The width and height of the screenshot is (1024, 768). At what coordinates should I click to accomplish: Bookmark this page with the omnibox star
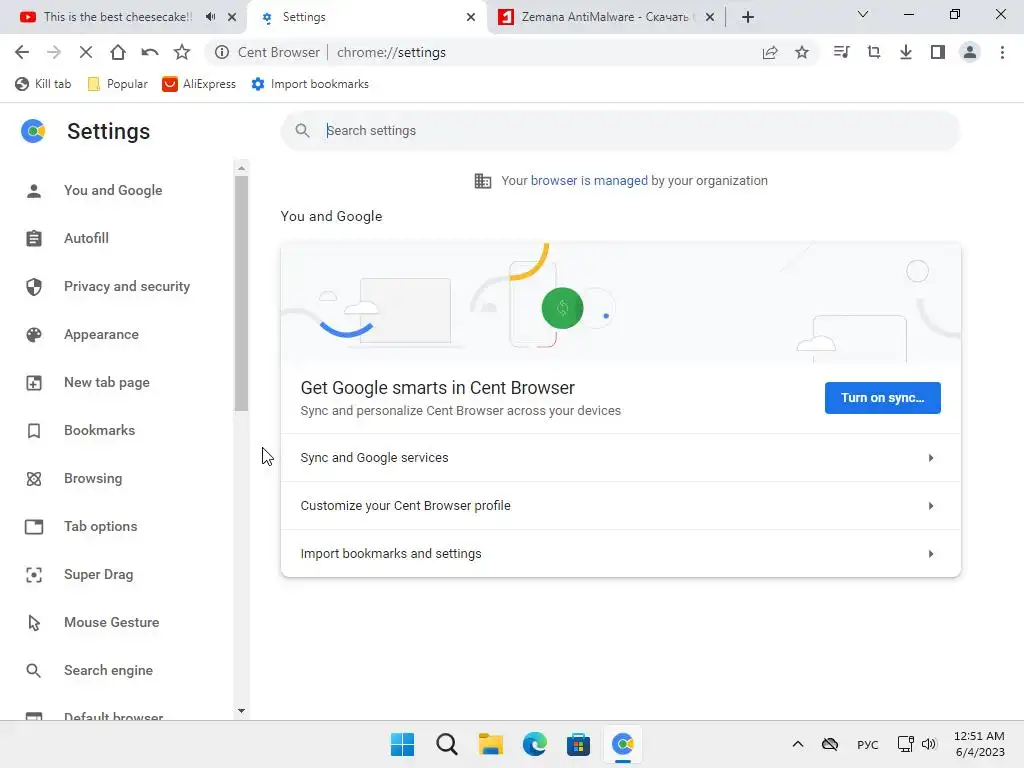point(802,52)
